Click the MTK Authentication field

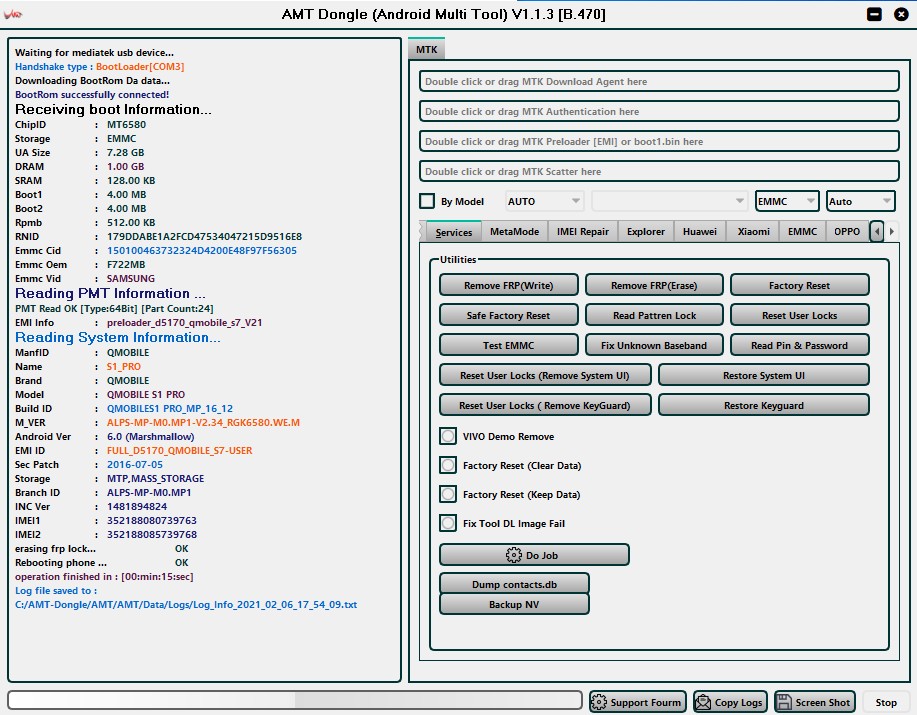click(659, 111)
